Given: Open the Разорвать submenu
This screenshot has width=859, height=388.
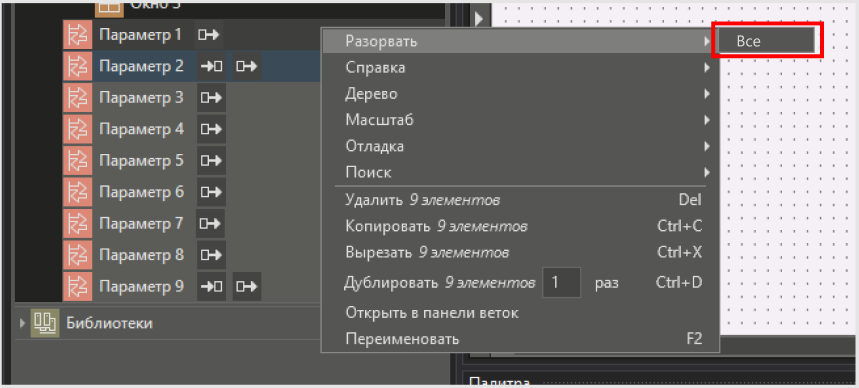Looking at the screenshot, I should coord(520,41).
